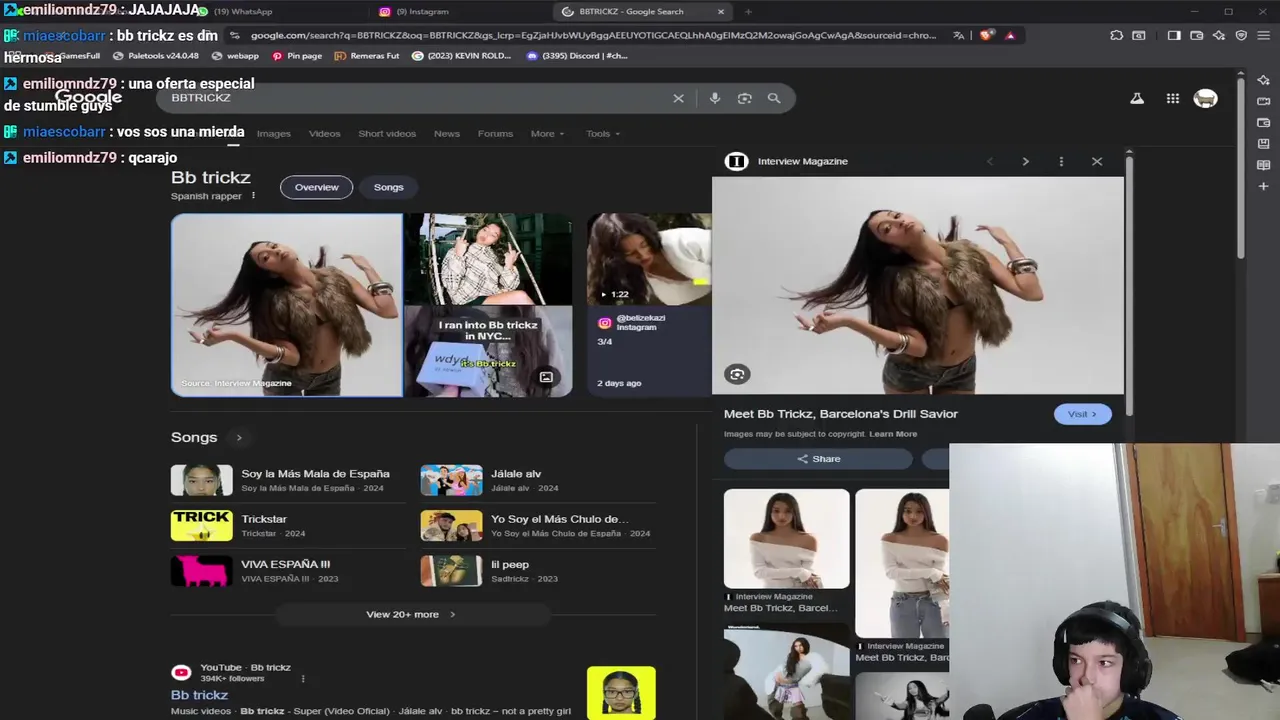Select the Short videos search tab
This screenshot has width=1280, height=720.
387,133
